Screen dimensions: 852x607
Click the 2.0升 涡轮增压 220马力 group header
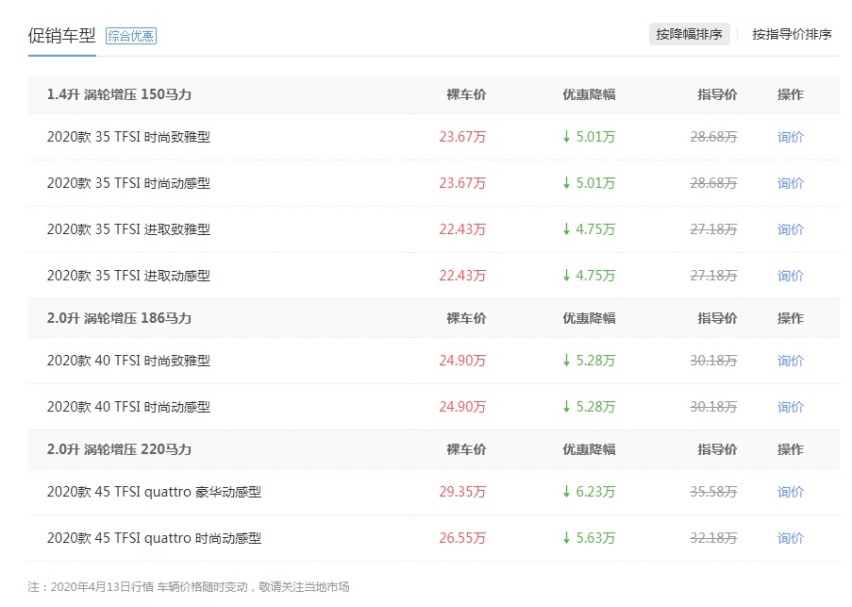click(x=119, y=449)
